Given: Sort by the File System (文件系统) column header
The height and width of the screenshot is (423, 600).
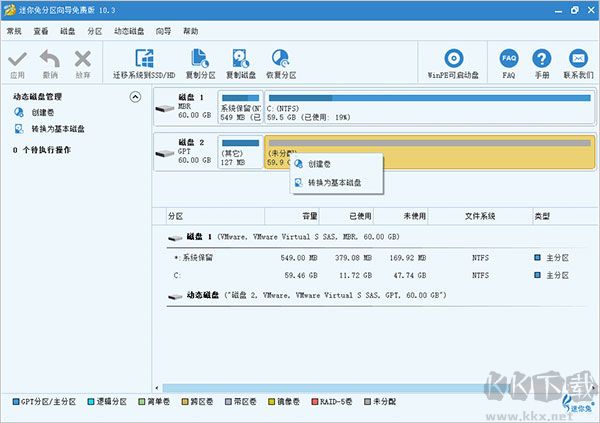Looking at the screenshot, I should [x=480, y=216].
